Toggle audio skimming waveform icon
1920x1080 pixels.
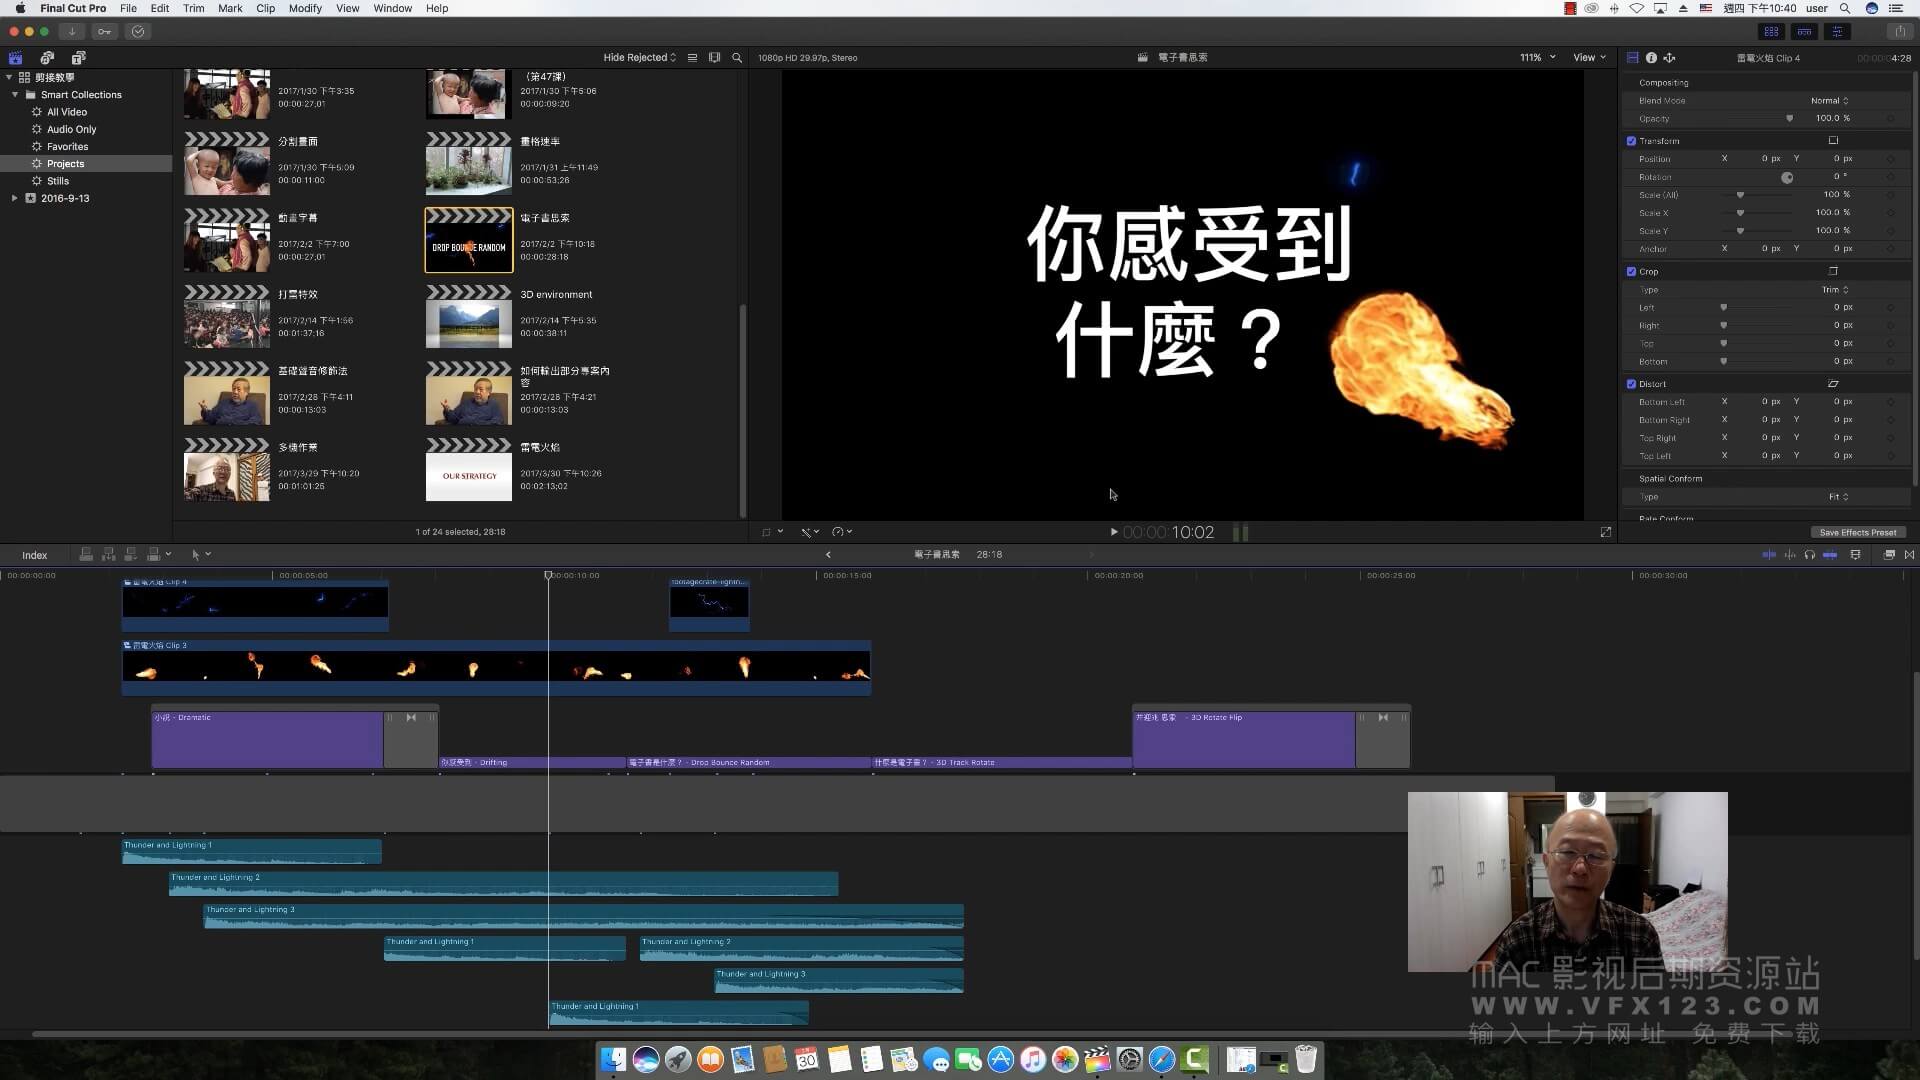coord(1790,554)
